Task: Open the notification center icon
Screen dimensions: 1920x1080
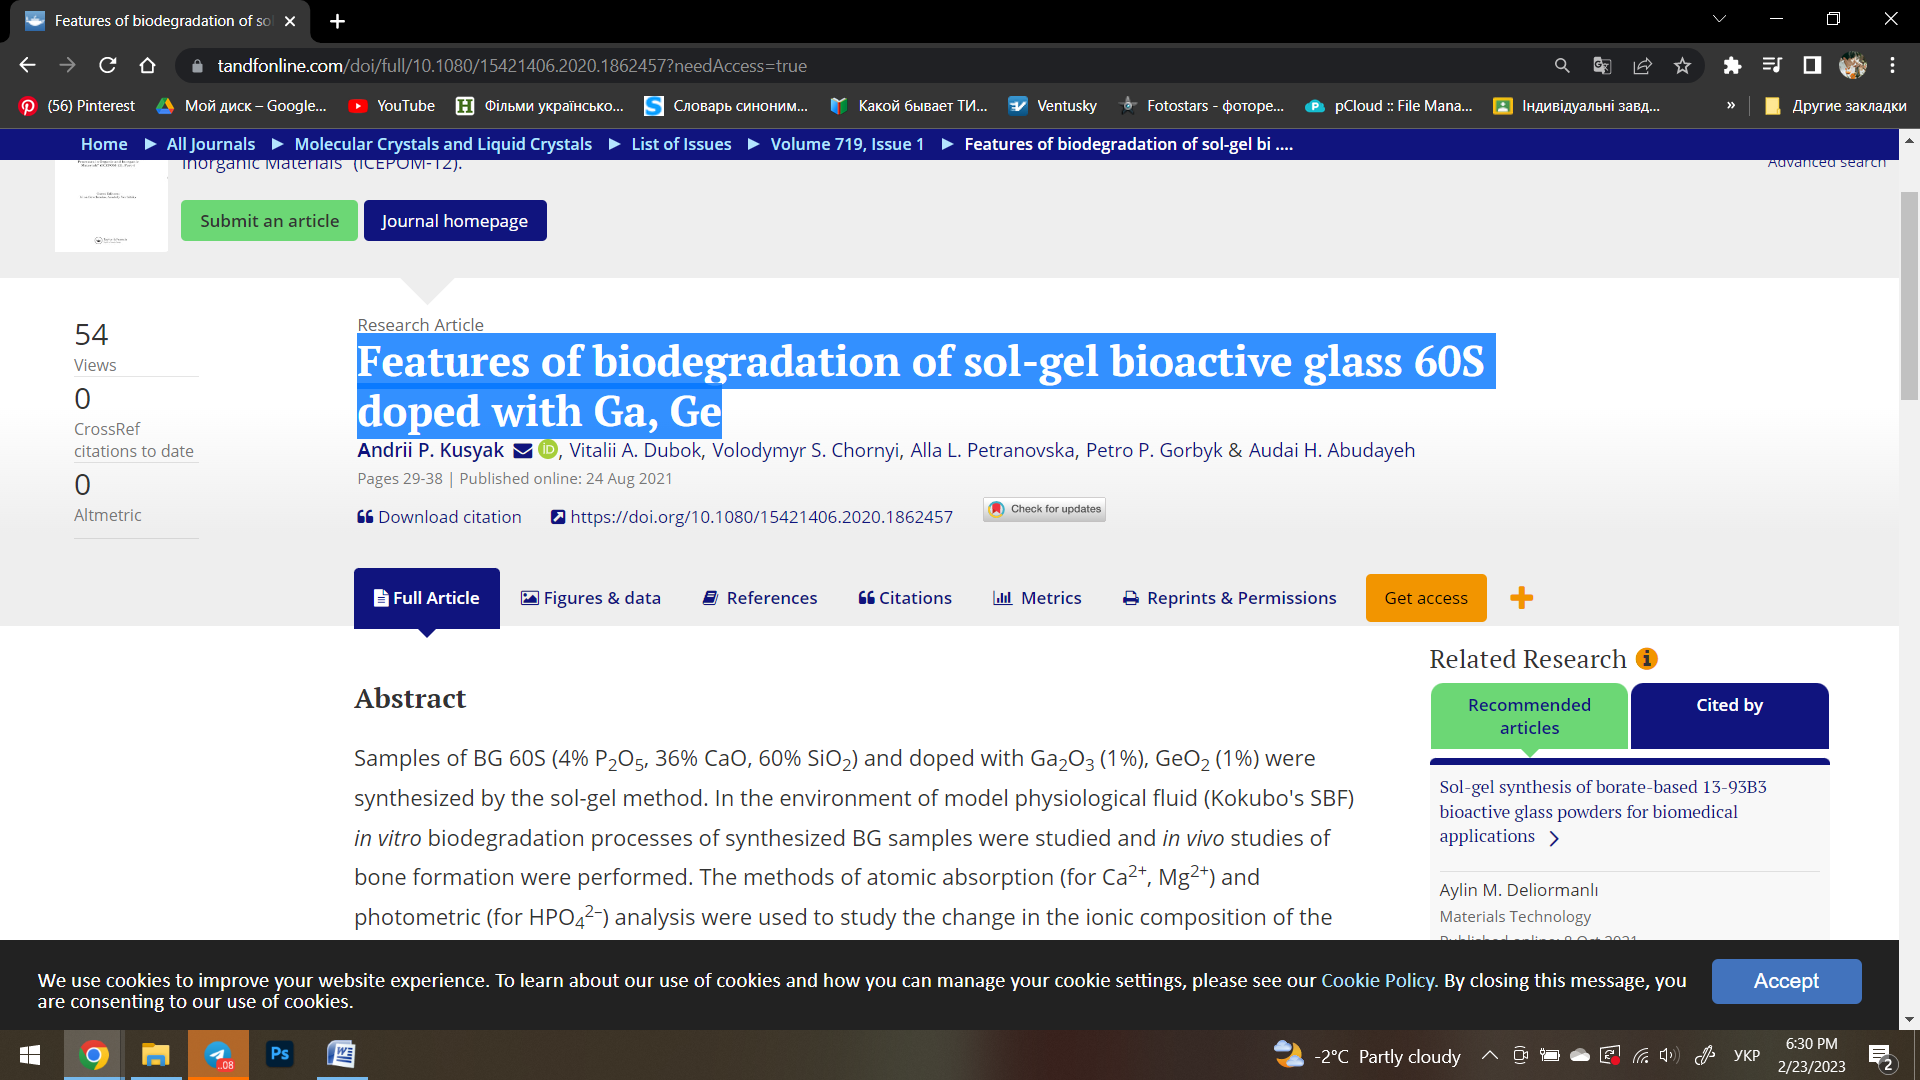Action: pos(1881,1055)
